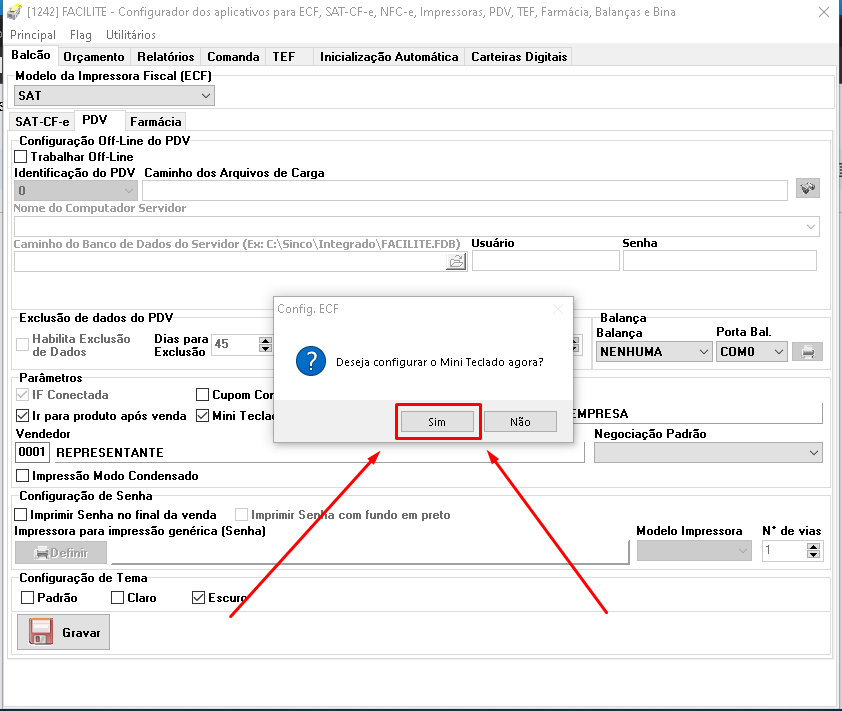The width and height of the screenshot is (842, 711).
Task: Click the question mark icon in dialog
Action: 311,361
